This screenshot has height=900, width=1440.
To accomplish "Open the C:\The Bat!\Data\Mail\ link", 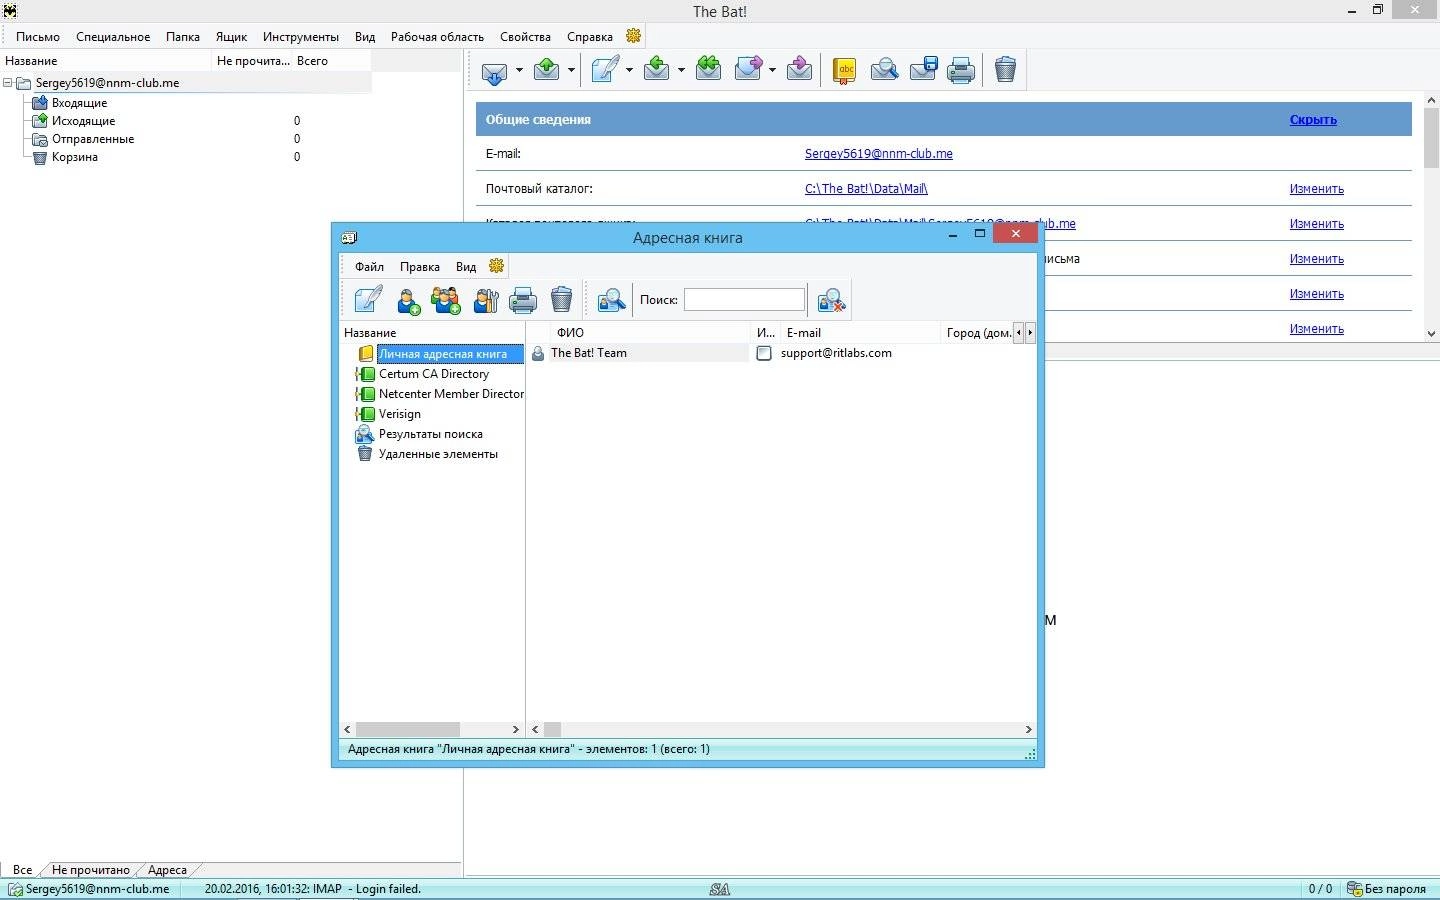I will point(866,189).
